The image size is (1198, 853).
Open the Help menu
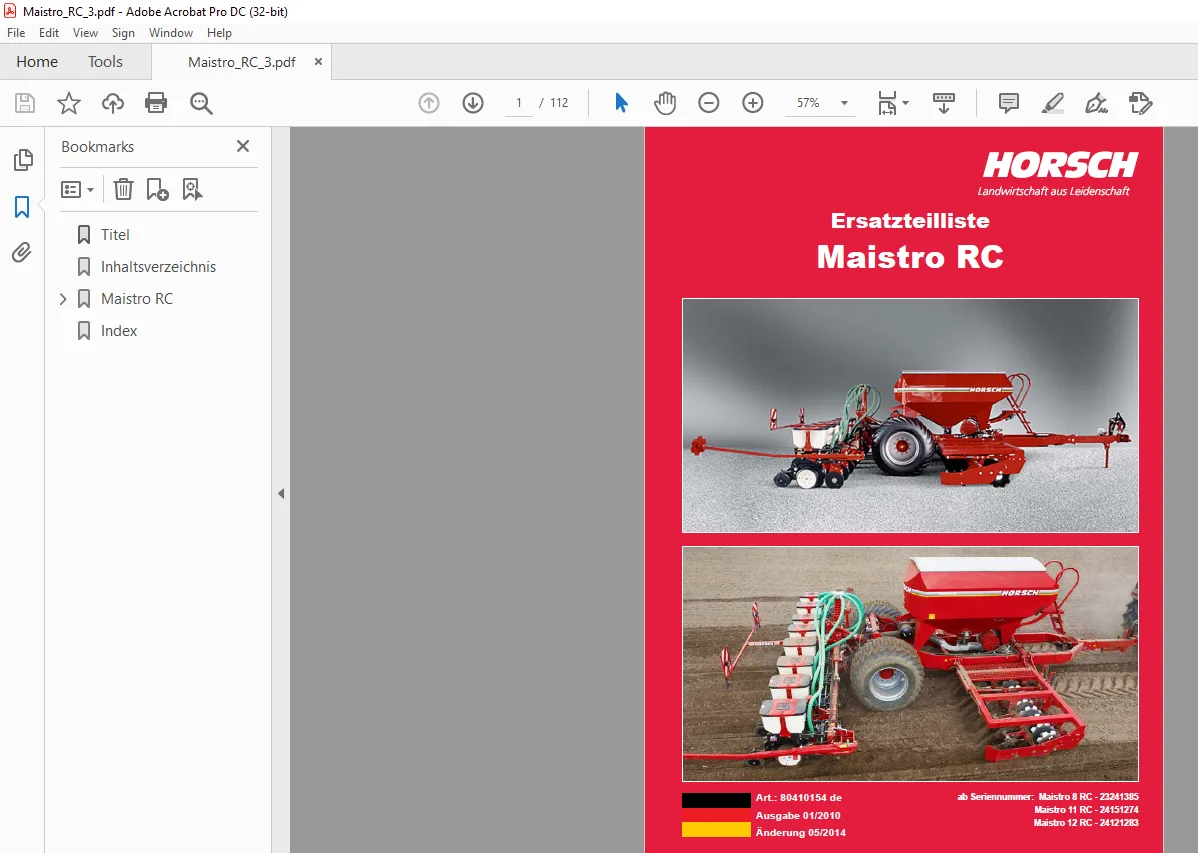click(219, 33)
